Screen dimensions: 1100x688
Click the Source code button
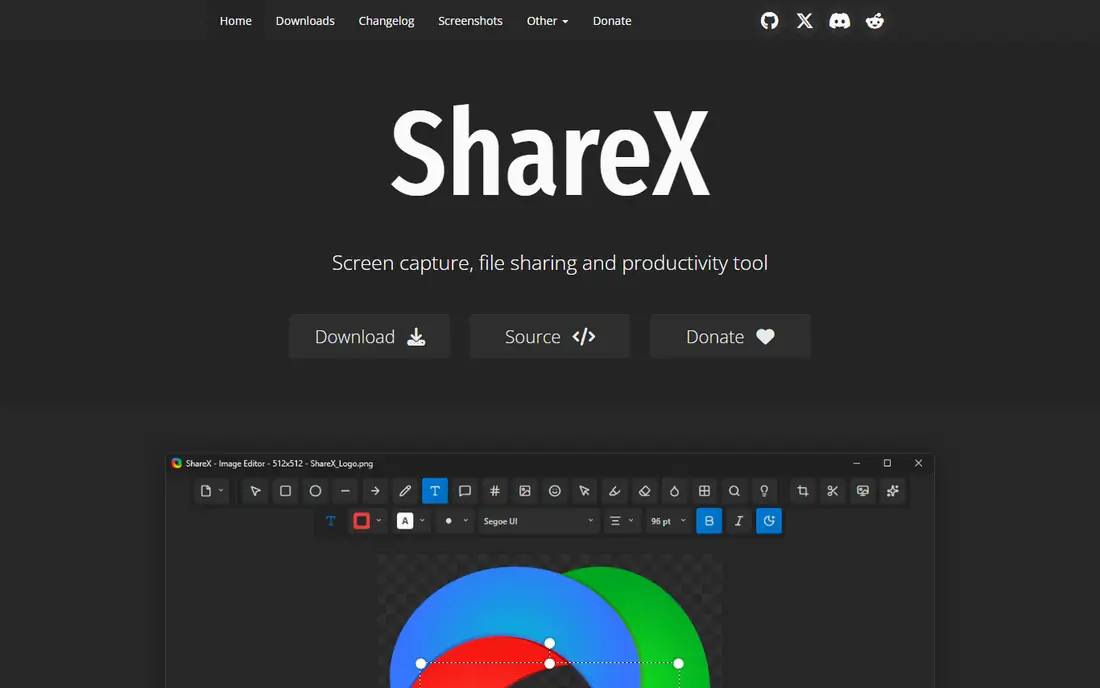click(550, 337)
